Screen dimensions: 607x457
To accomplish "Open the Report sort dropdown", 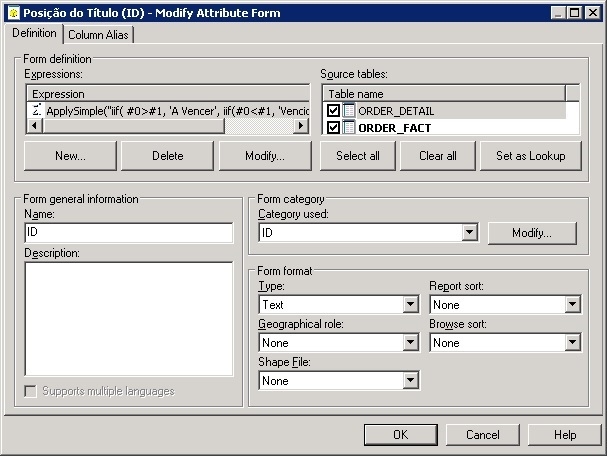I will point(572,304).
